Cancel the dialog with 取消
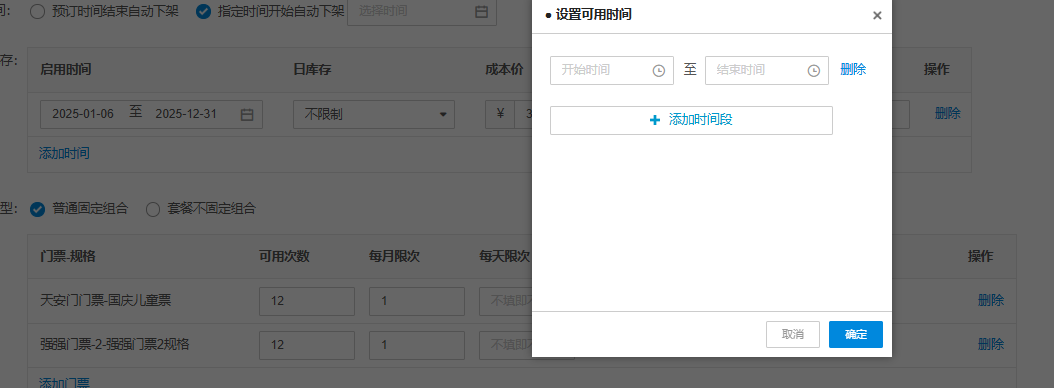Screen dimensions: 1054x388 coord(793,334)
